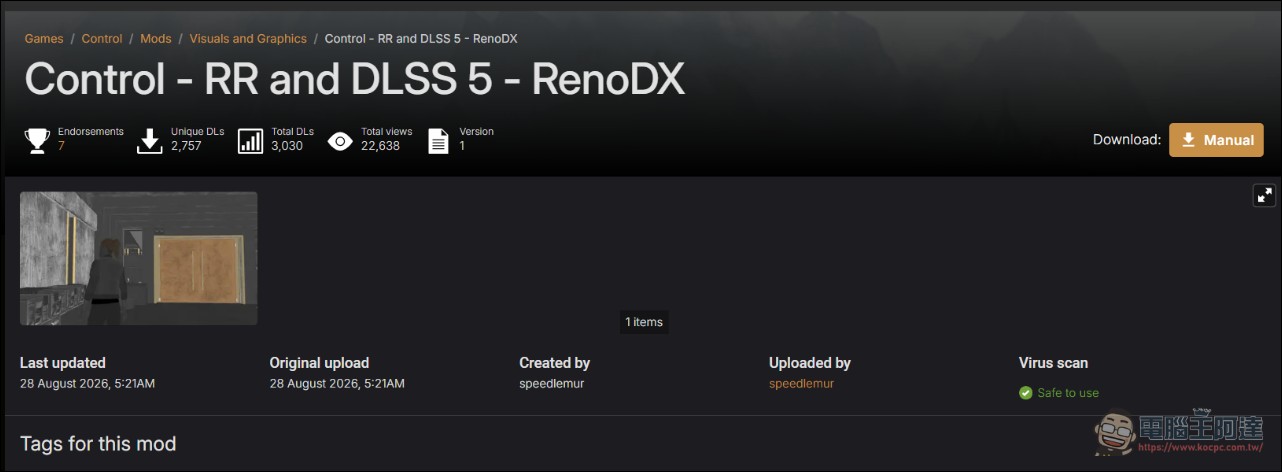Click the green Safe to use checkmark icon
Image resolution: width=1282 pixels, height=472 pixels.
1025,393
